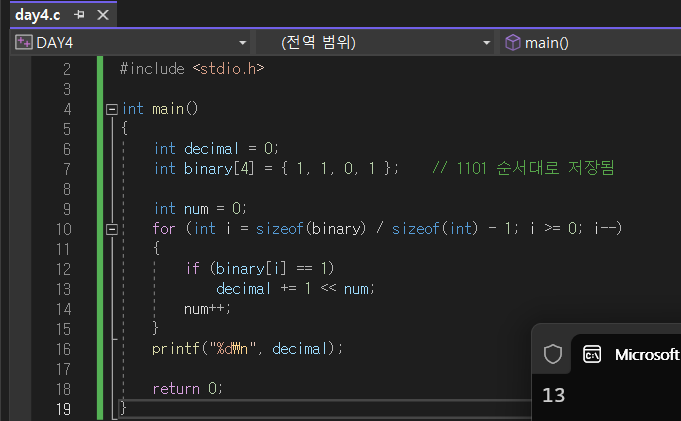Image resolution: width=681 pixels, height=421 pixels.
Task: Click the printf statement on line 16
Action: click(x=247, y=348)
